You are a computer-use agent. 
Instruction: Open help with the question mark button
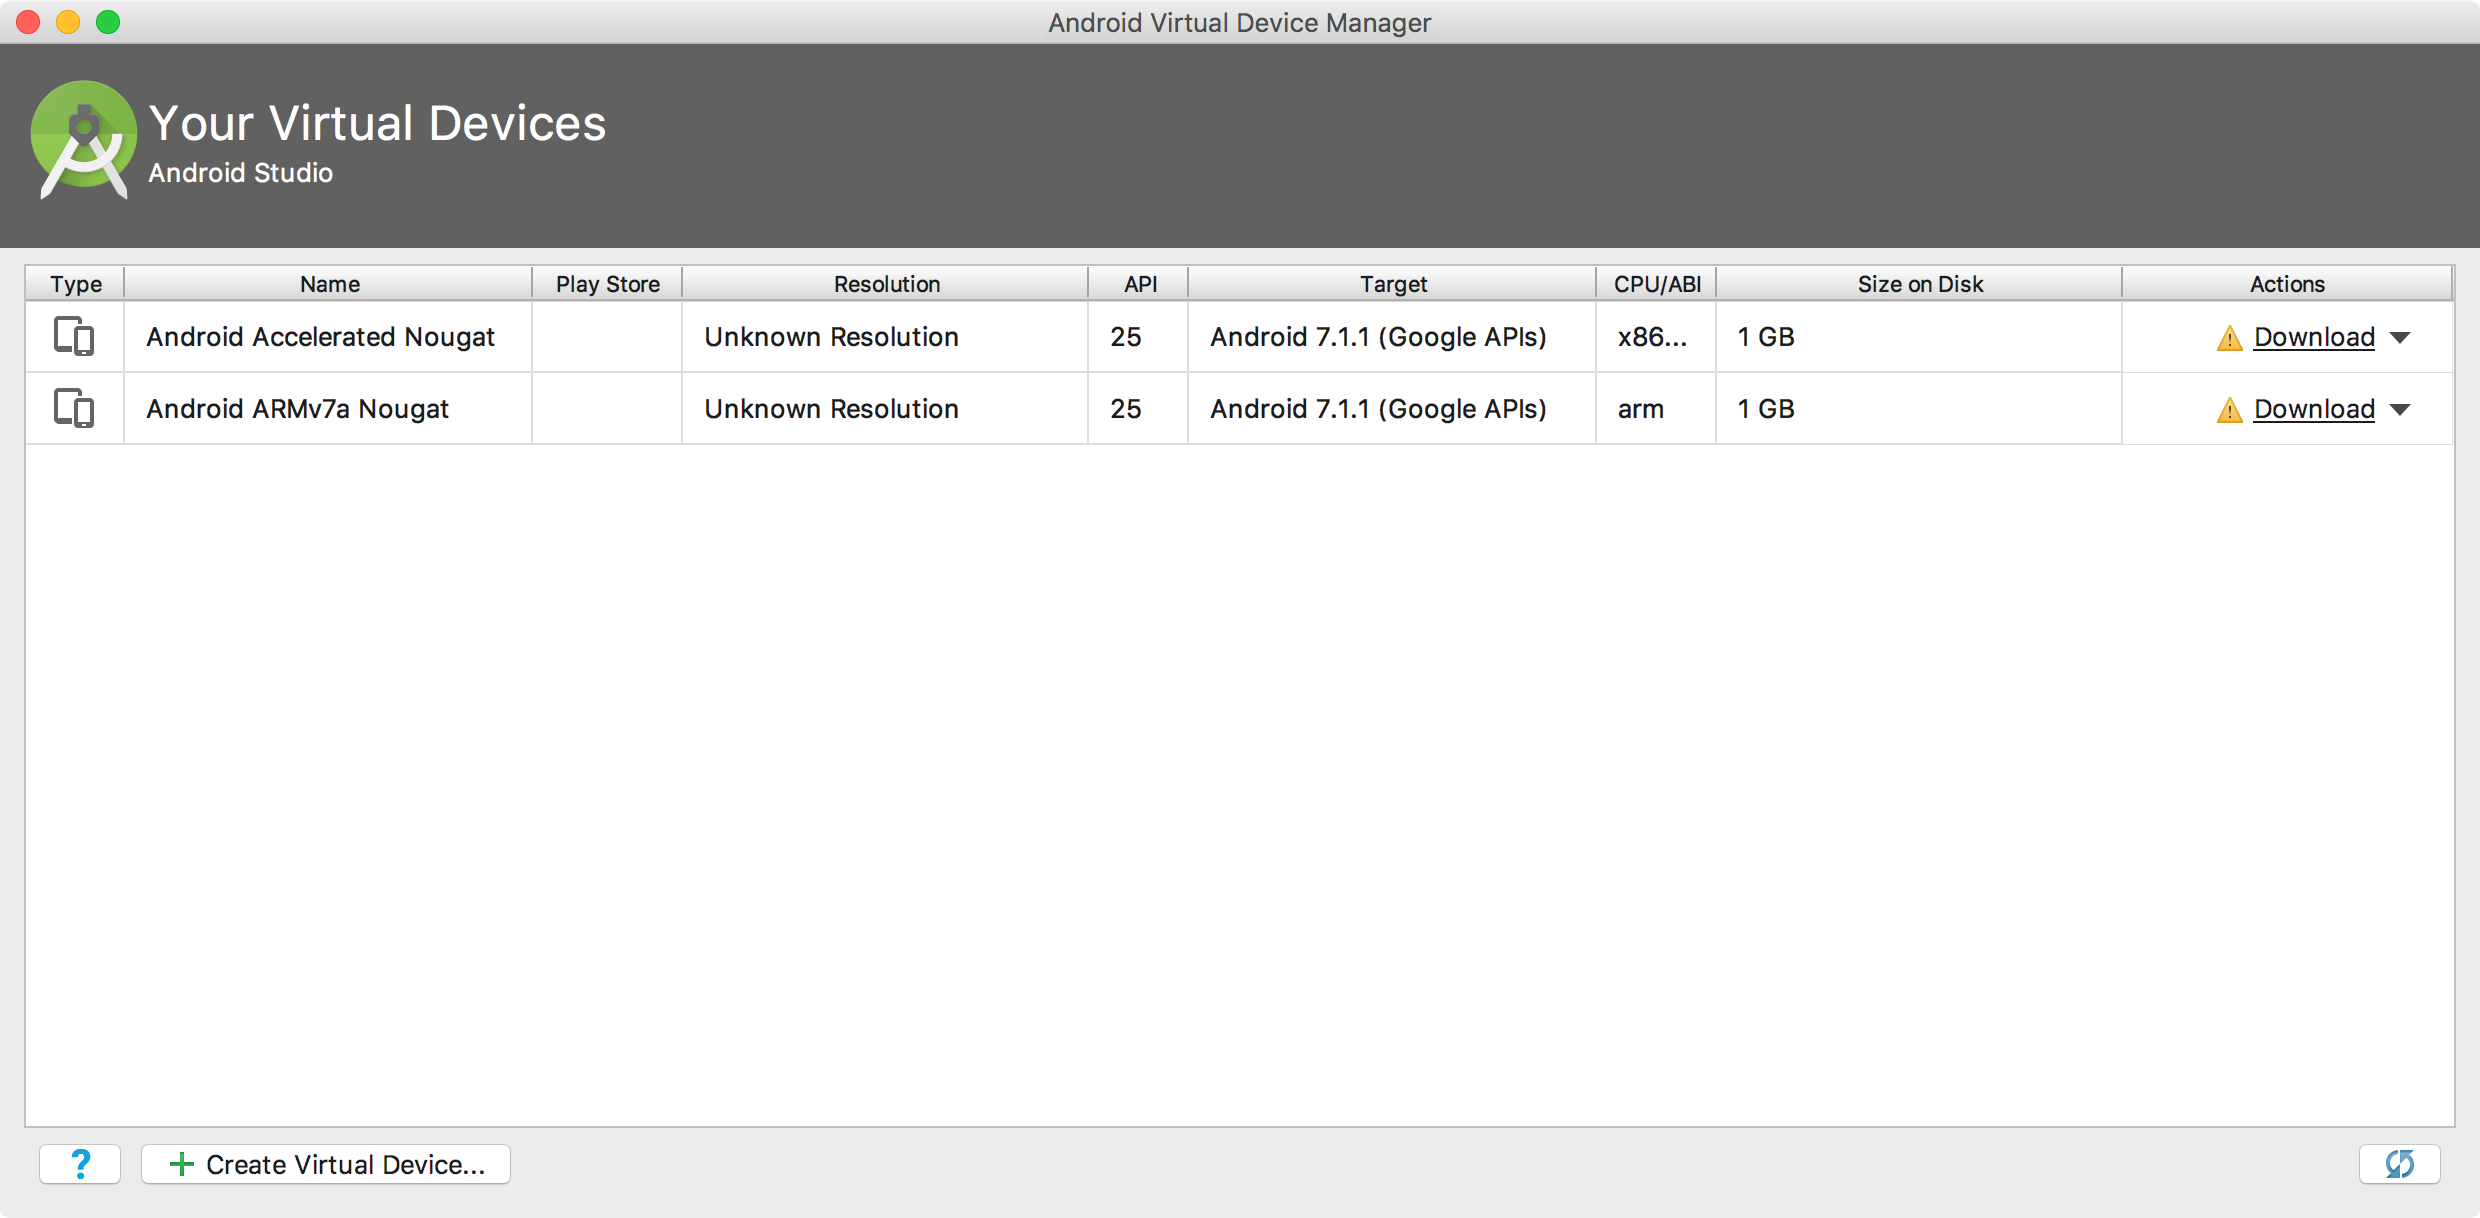click(80, 1164)
